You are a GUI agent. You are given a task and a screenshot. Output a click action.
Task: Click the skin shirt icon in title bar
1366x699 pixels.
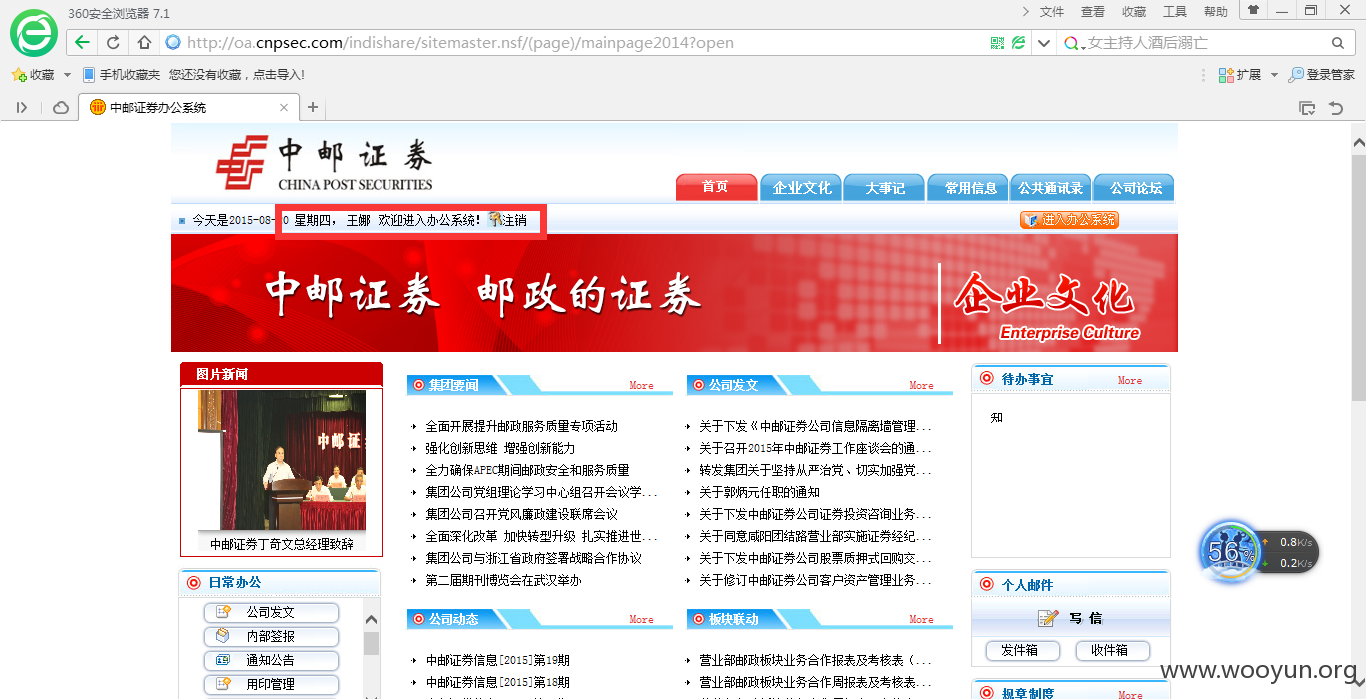(x=1253, y=10)
